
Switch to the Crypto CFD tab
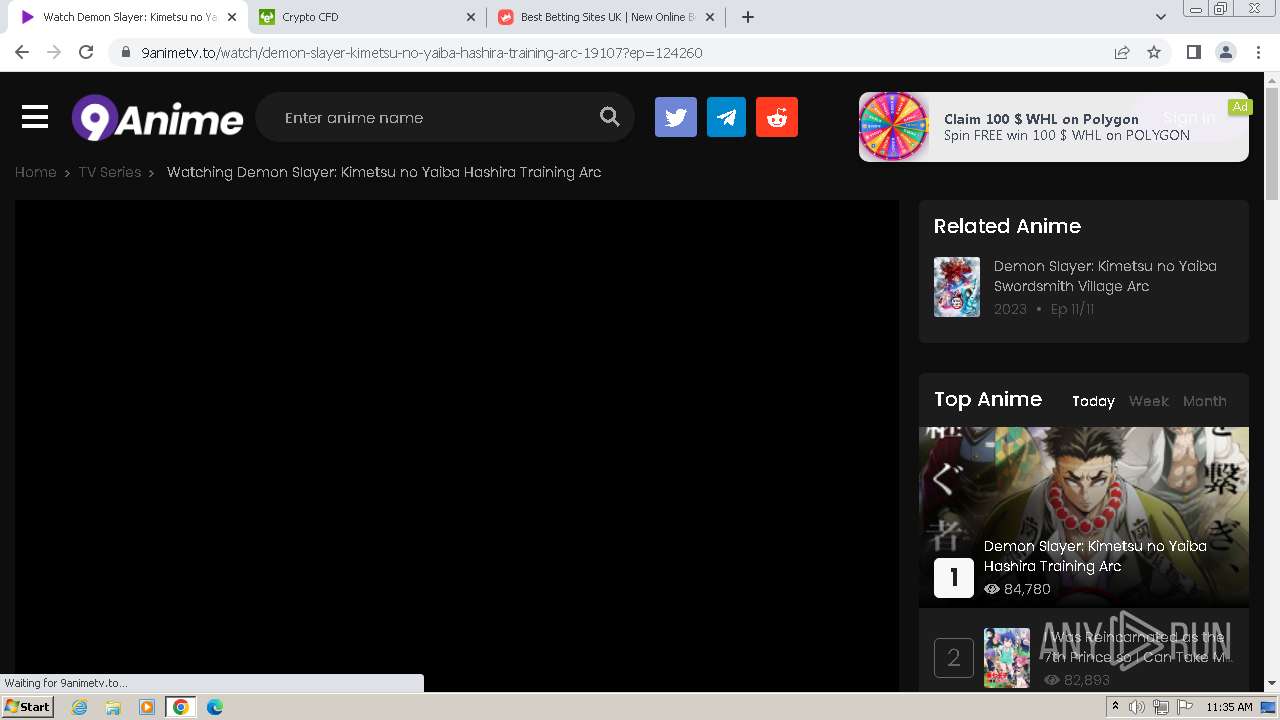pos(367,17)
